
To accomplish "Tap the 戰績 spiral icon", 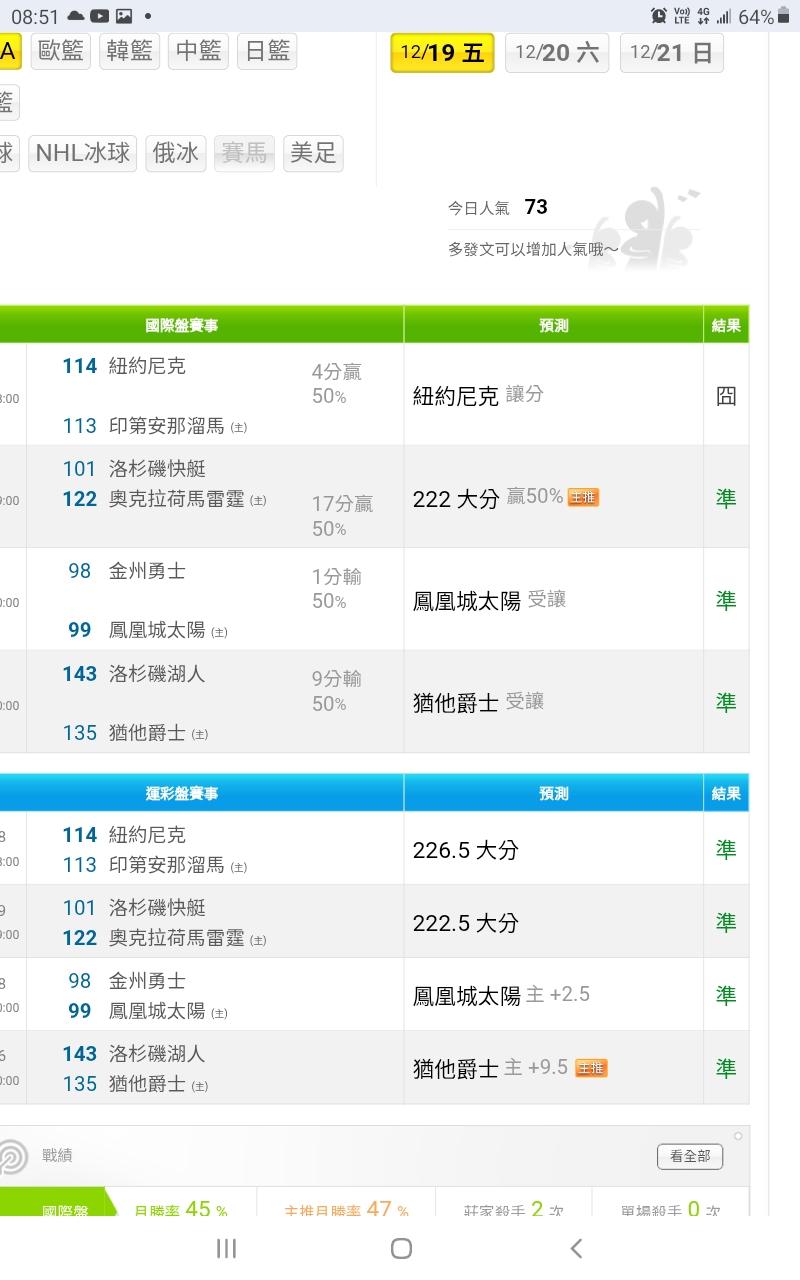I will (x=14, y=1157).
